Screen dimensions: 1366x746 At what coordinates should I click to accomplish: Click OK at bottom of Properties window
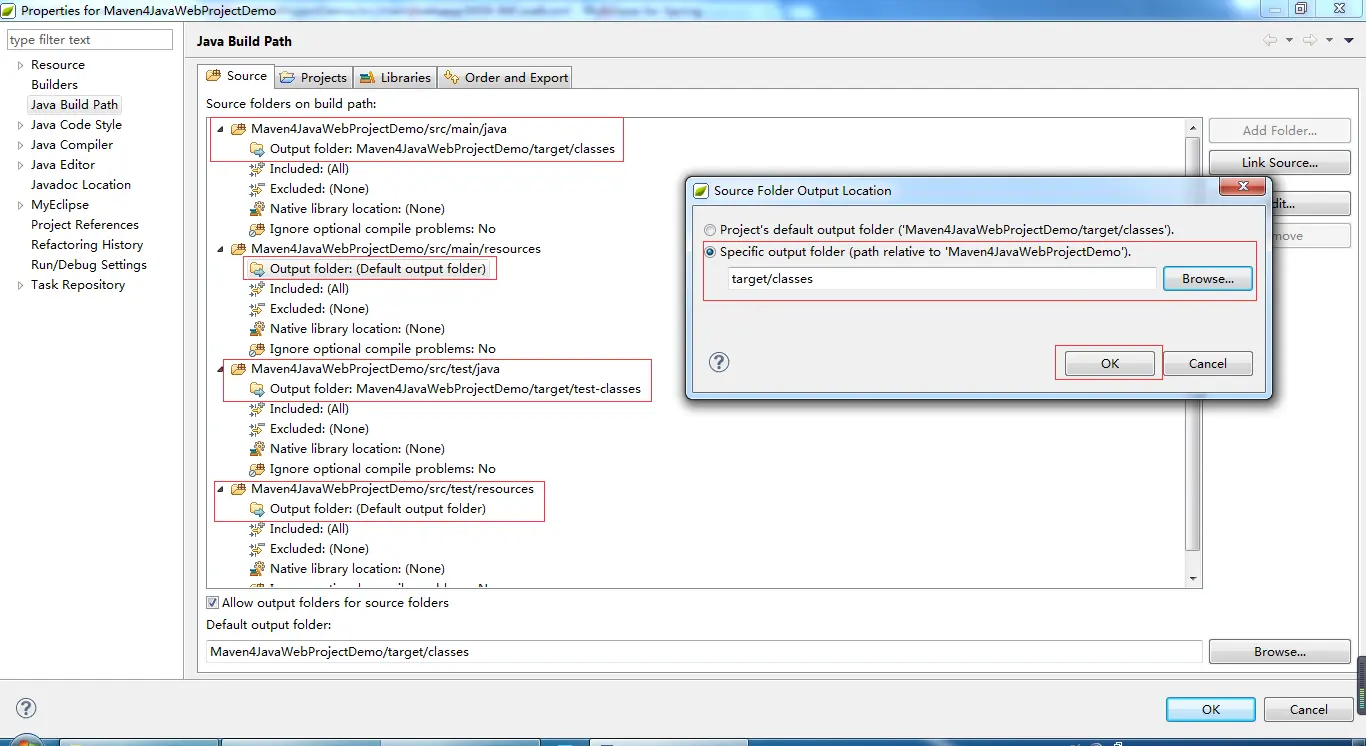tap(1211, 709)
